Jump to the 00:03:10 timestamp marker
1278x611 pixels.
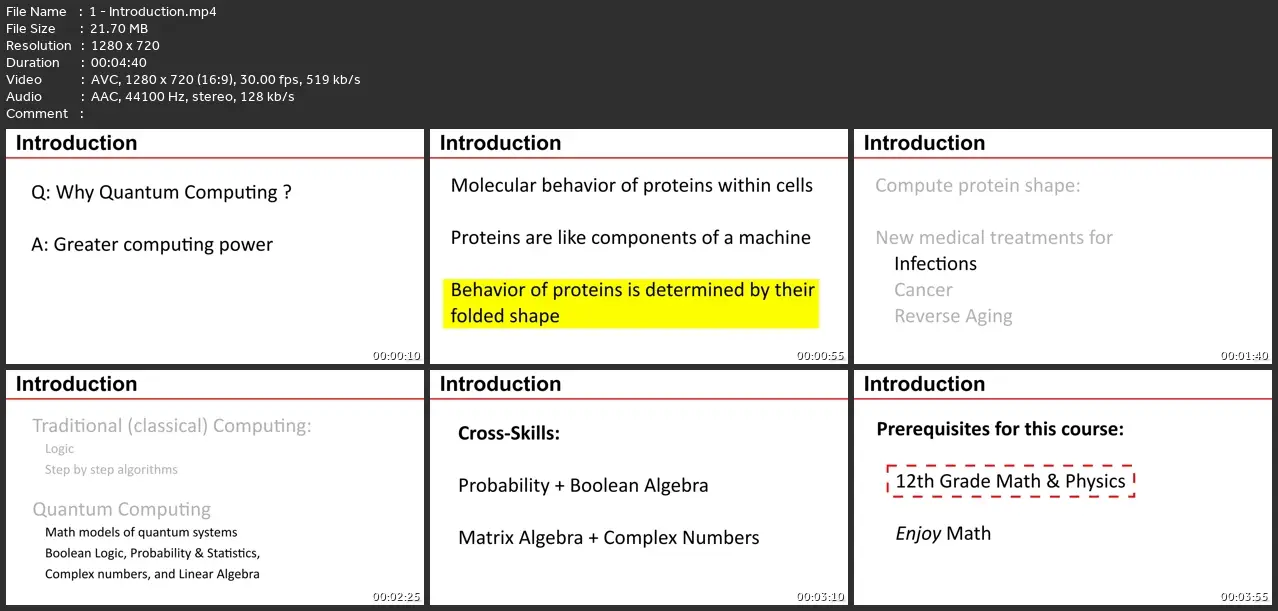coord(821,597)
